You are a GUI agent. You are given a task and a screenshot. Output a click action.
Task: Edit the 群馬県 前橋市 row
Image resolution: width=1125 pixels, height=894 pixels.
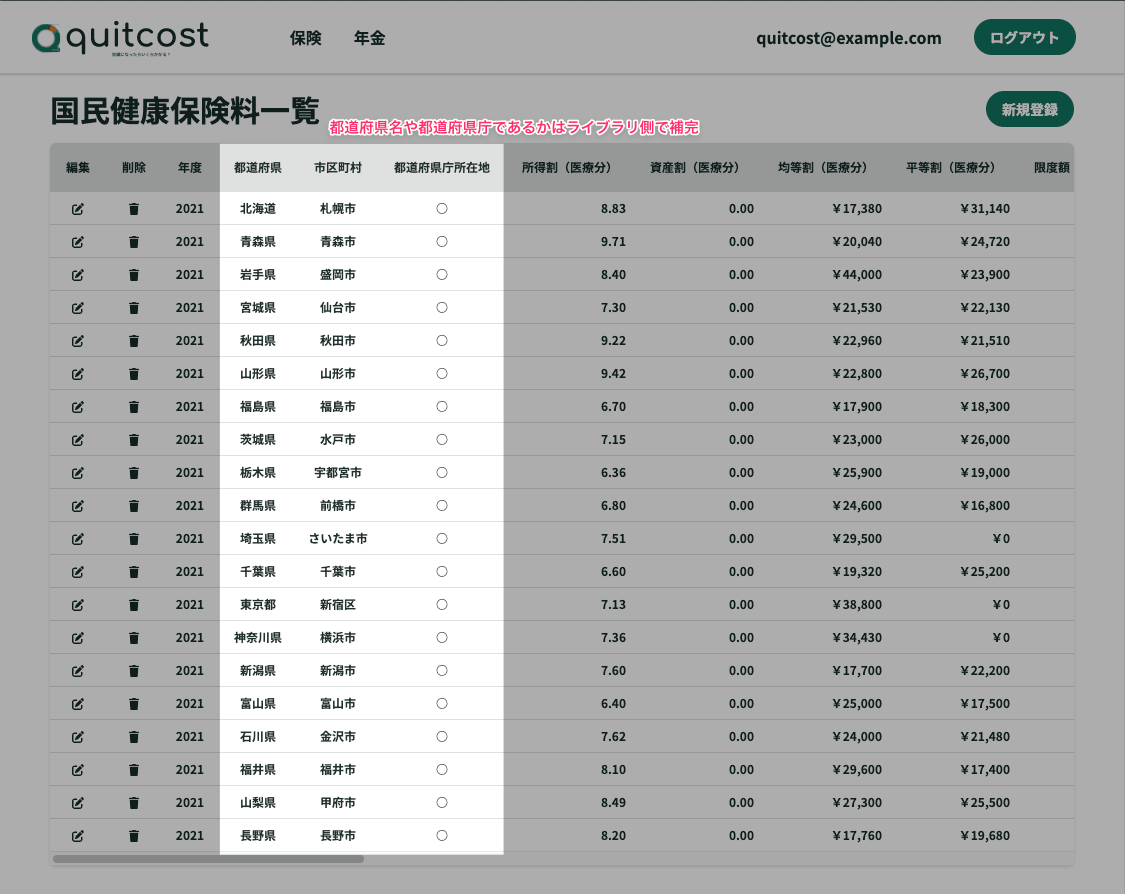(77, 506)
